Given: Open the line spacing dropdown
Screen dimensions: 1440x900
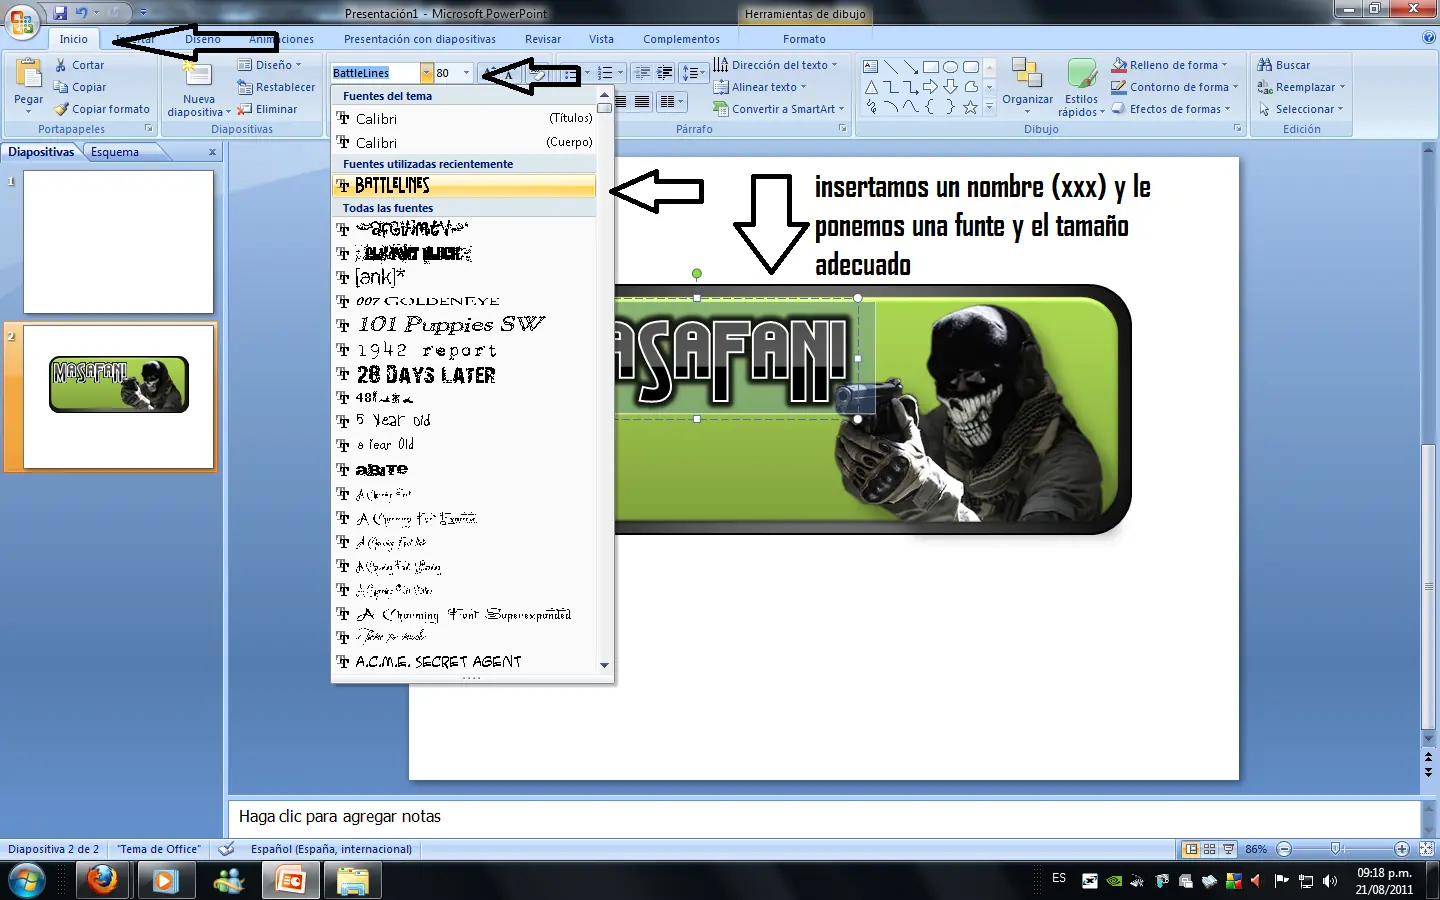Looking at the screenshot, I should (693, 73).
